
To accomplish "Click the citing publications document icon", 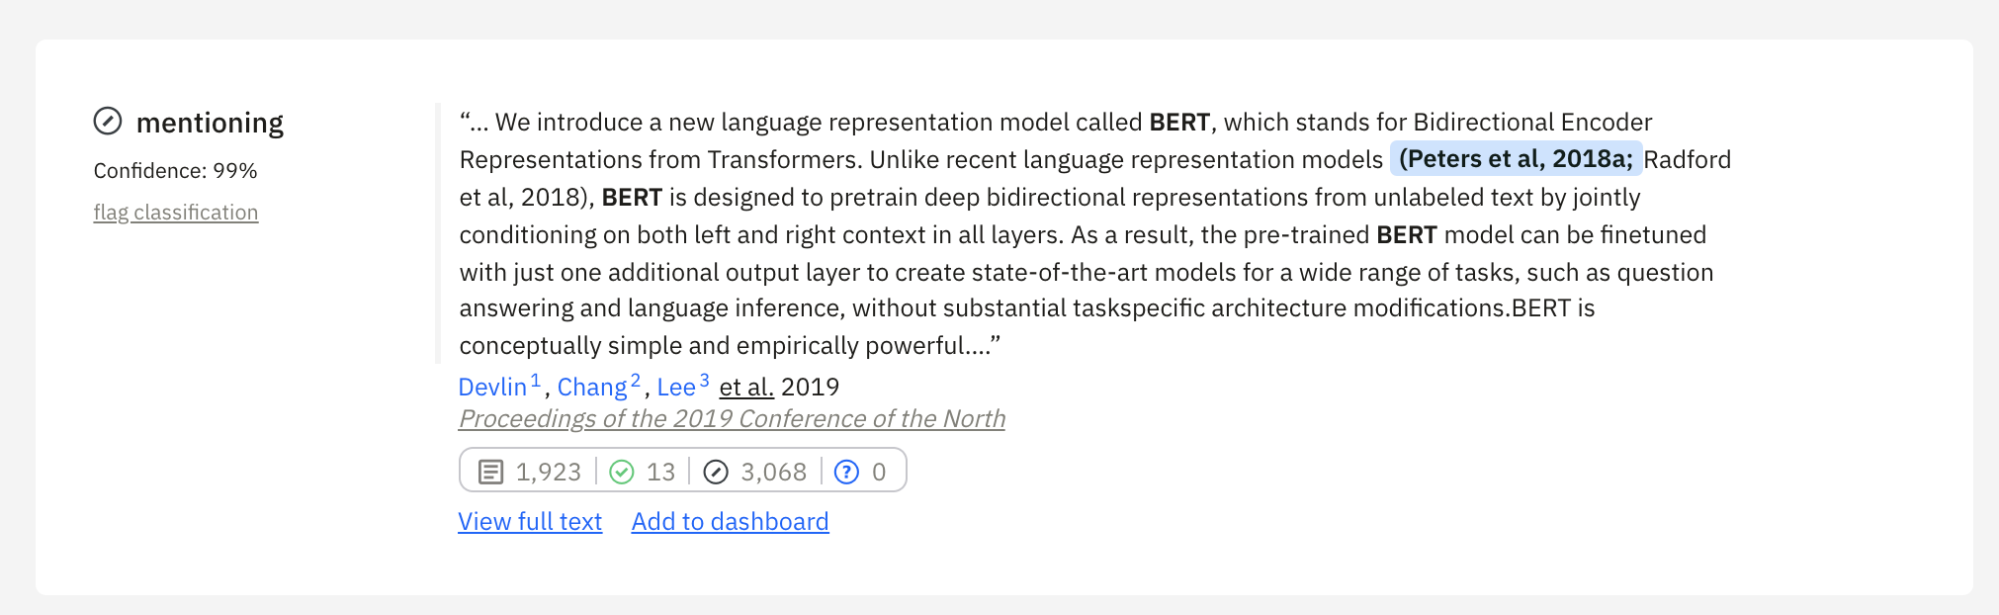I will 490,472.
